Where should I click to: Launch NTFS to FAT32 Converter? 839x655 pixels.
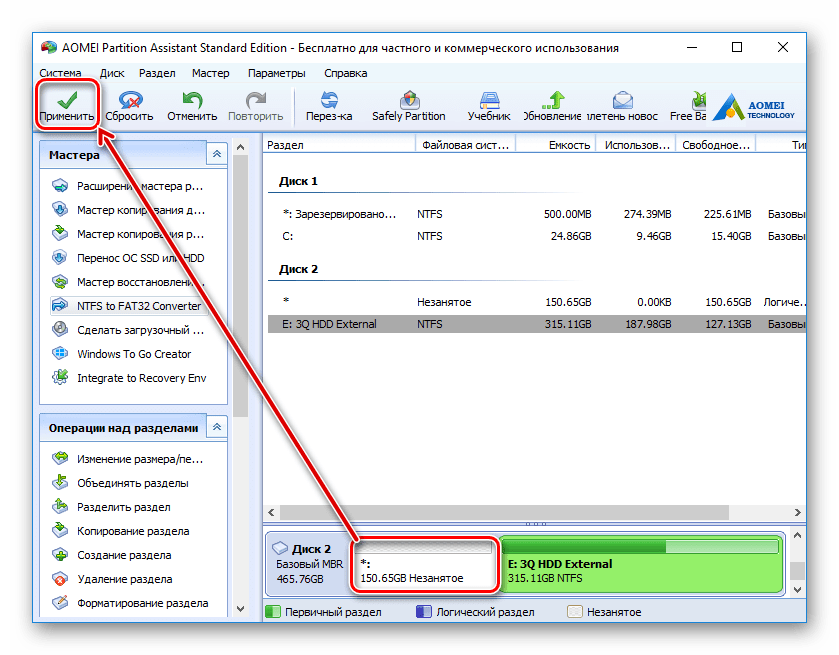(129, 306)
